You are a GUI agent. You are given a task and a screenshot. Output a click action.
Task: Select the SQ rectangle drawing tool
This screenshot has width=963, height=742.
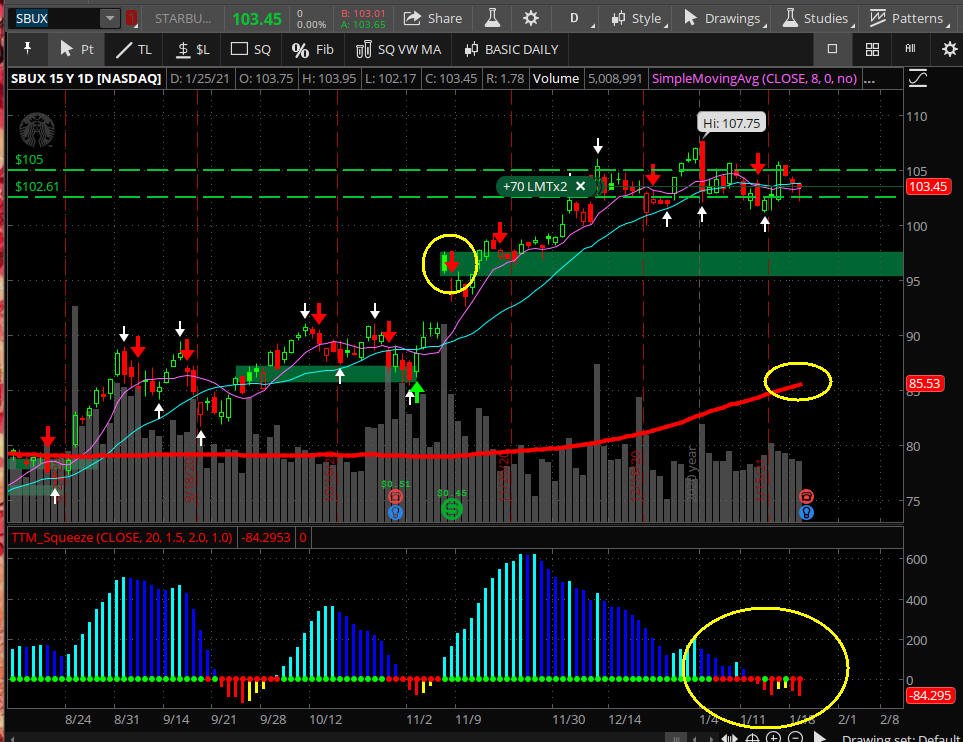250,49
